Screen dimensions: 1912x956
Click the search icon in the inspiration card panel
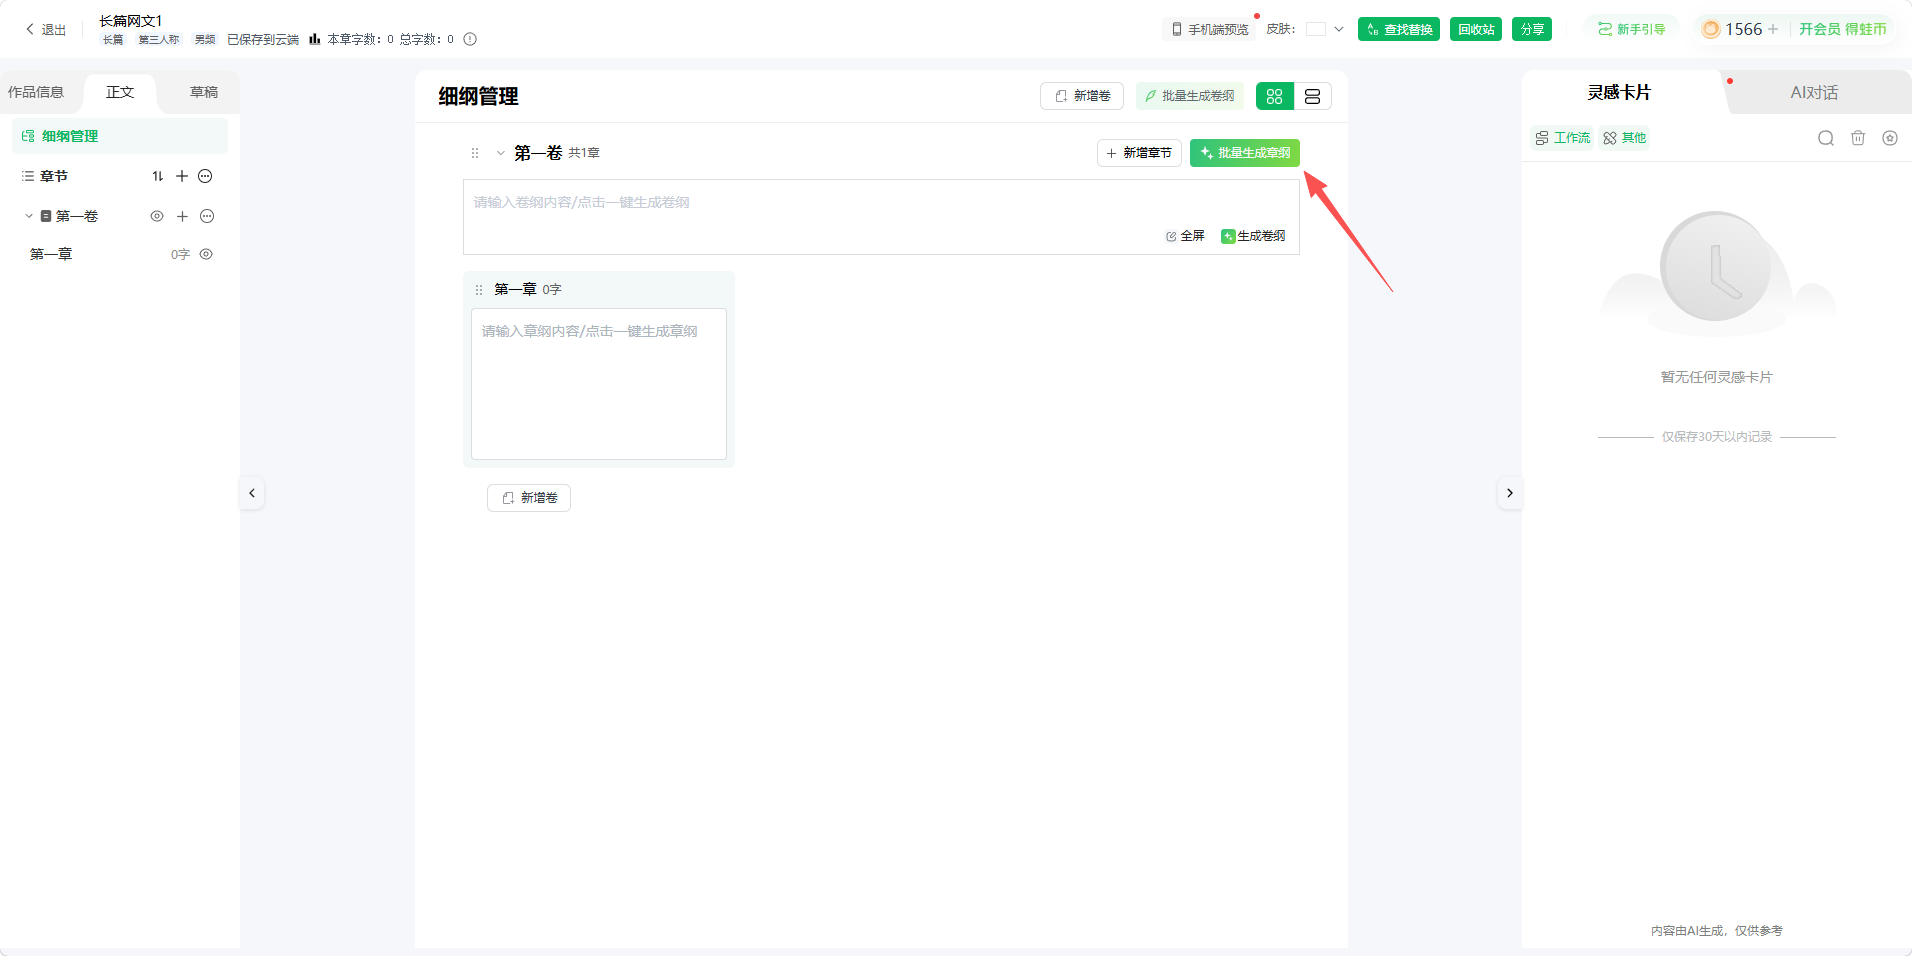pos(1826,138)
